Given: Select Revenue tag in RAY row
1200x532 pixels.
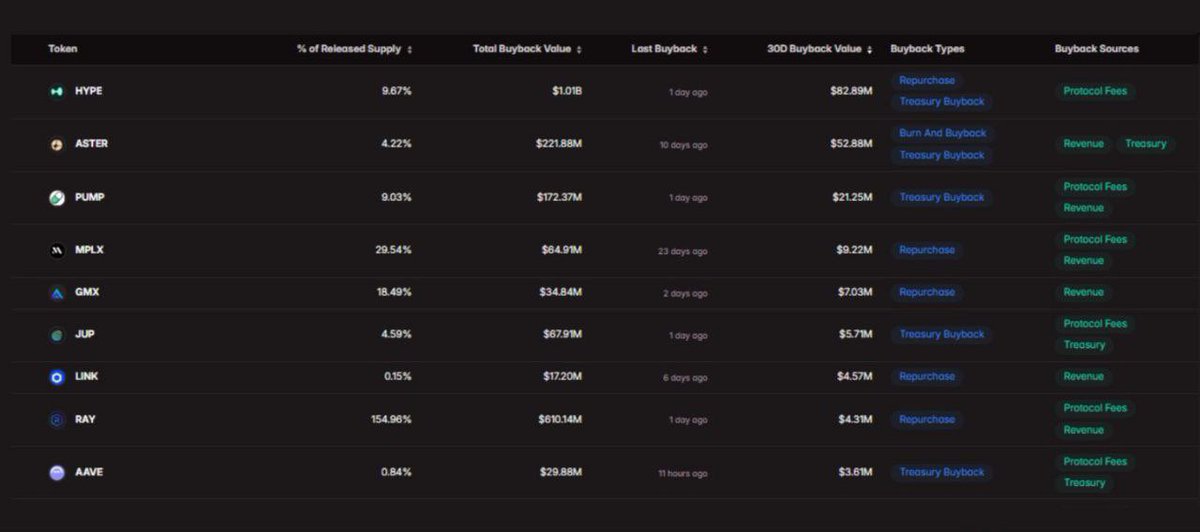Looking at the screenshot, I should click(x=1084, y=430).
